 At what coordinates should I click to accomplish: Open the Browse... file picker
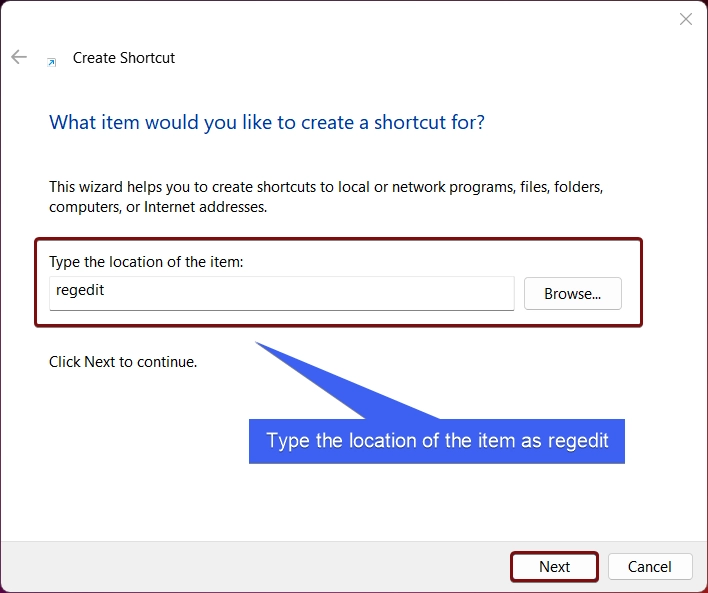tap(573, 294)
